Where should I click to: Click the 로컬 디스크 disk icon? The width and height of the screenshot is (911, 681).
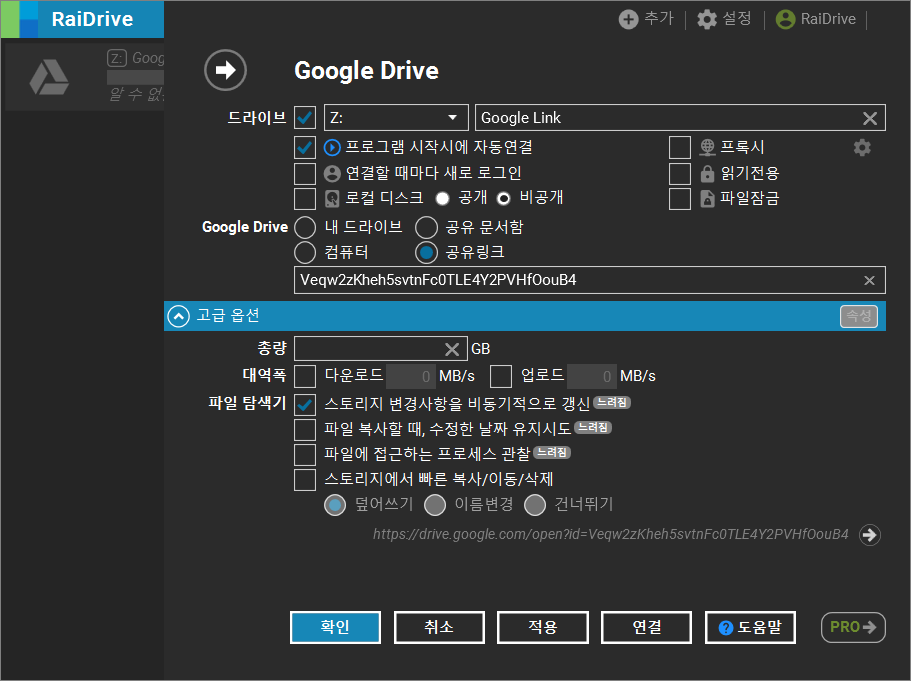332,199
